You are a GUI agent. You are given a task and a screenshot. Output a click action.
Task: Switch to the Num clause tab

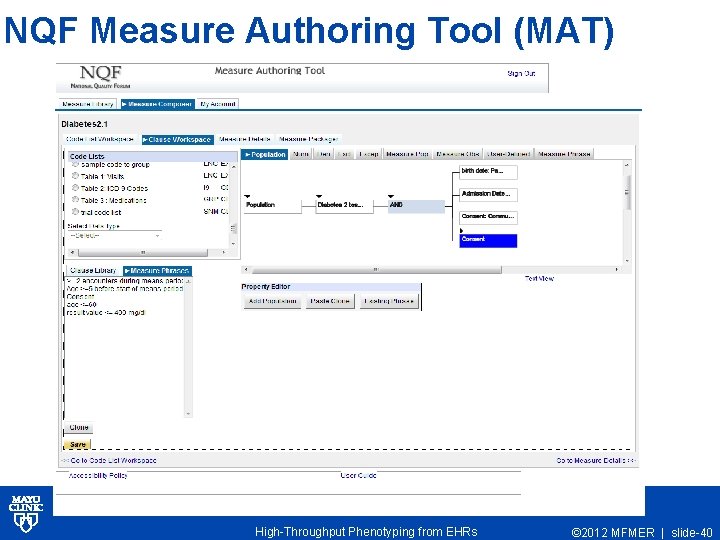301,154
